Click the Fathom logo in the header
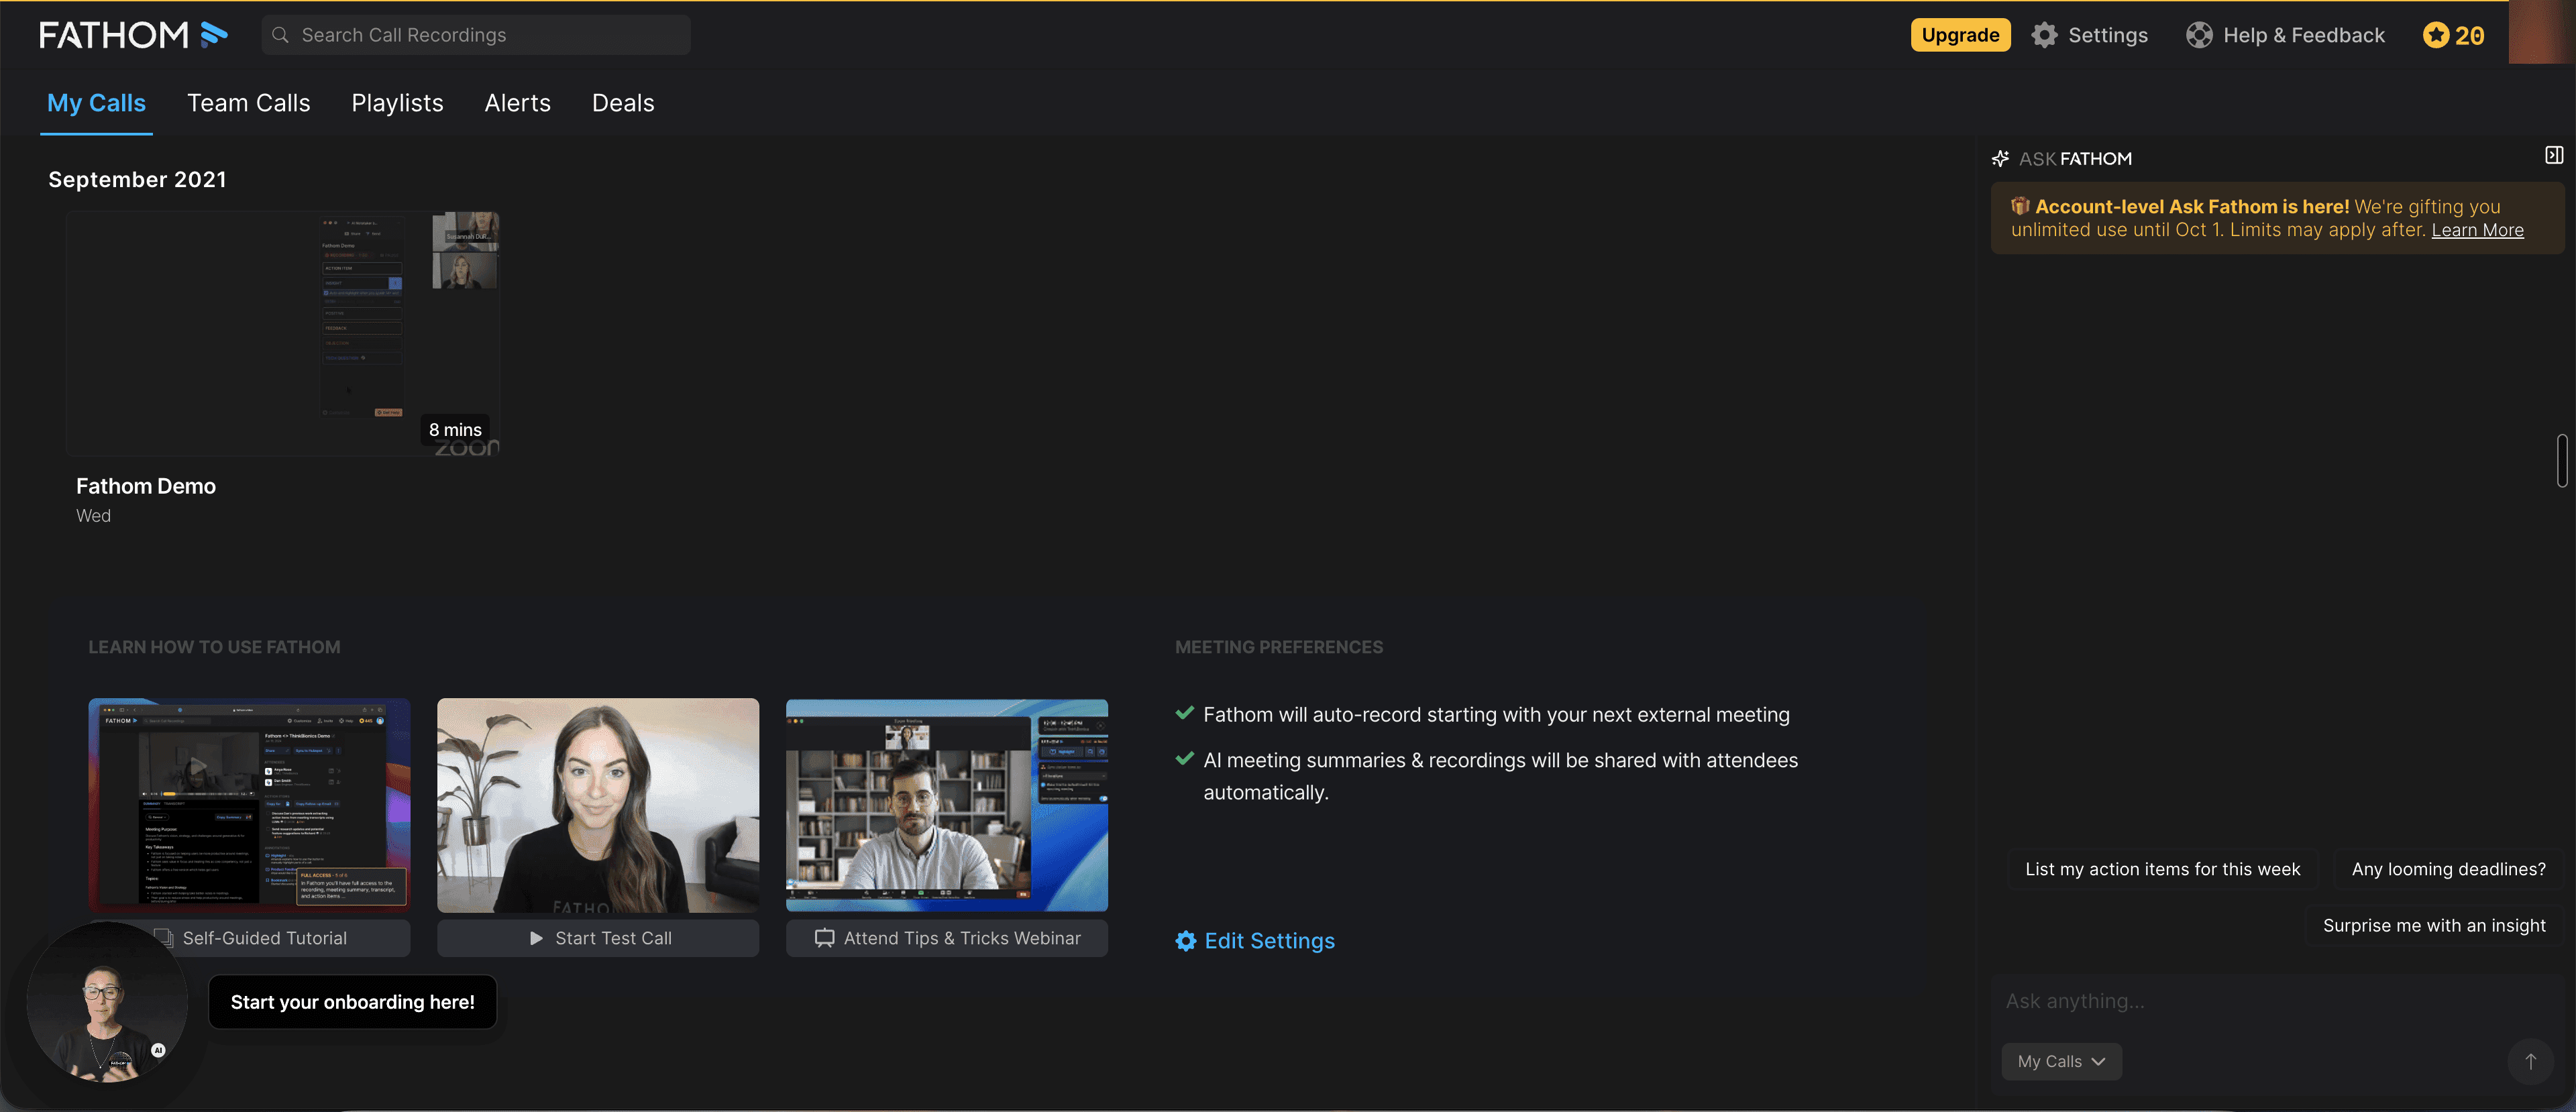This screenshot has width=2576, height=1112. click(133, 35)
